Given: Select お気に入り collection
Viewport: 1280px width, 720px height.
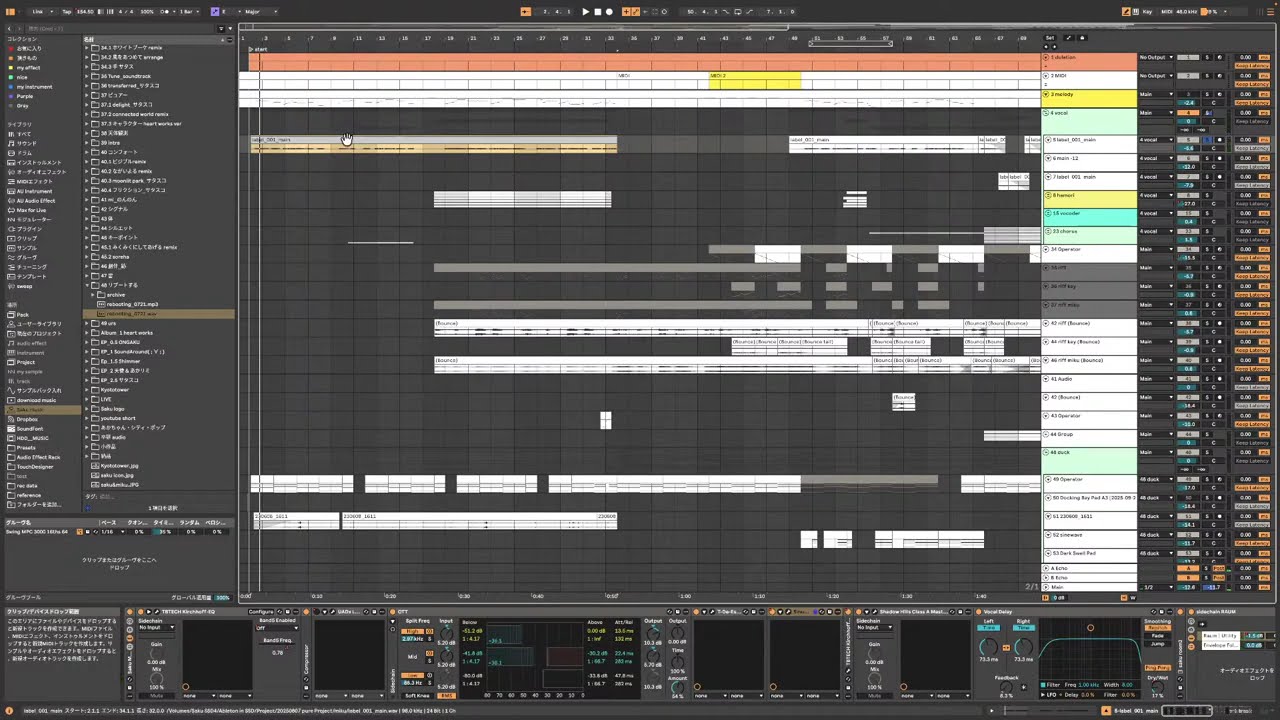Looking at the screenshot, I should point(28,48).
